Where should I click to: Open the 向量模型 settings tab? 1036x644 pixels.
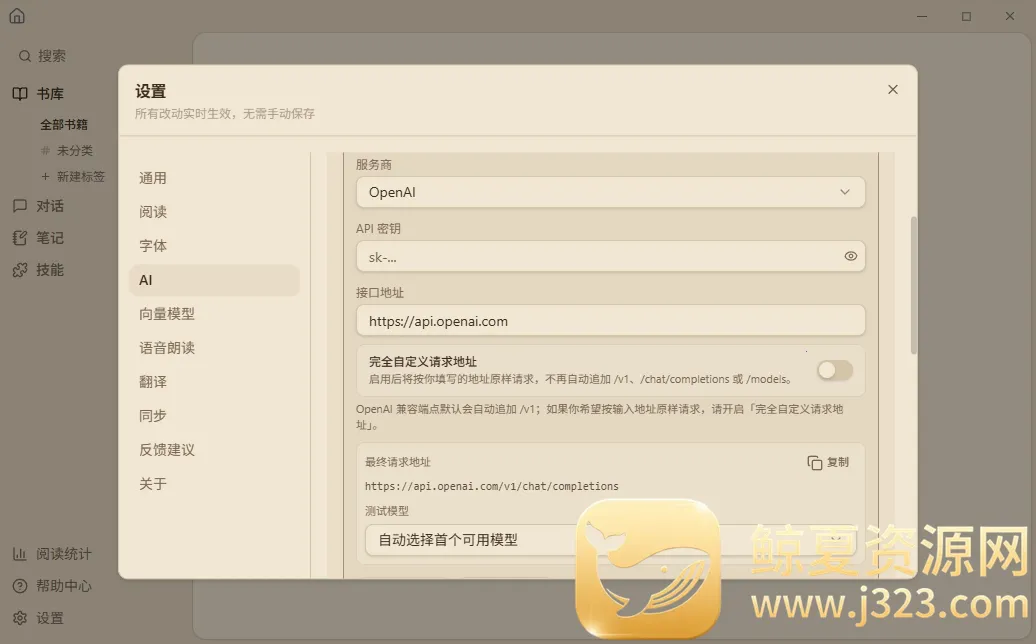[x=214, y=314]
